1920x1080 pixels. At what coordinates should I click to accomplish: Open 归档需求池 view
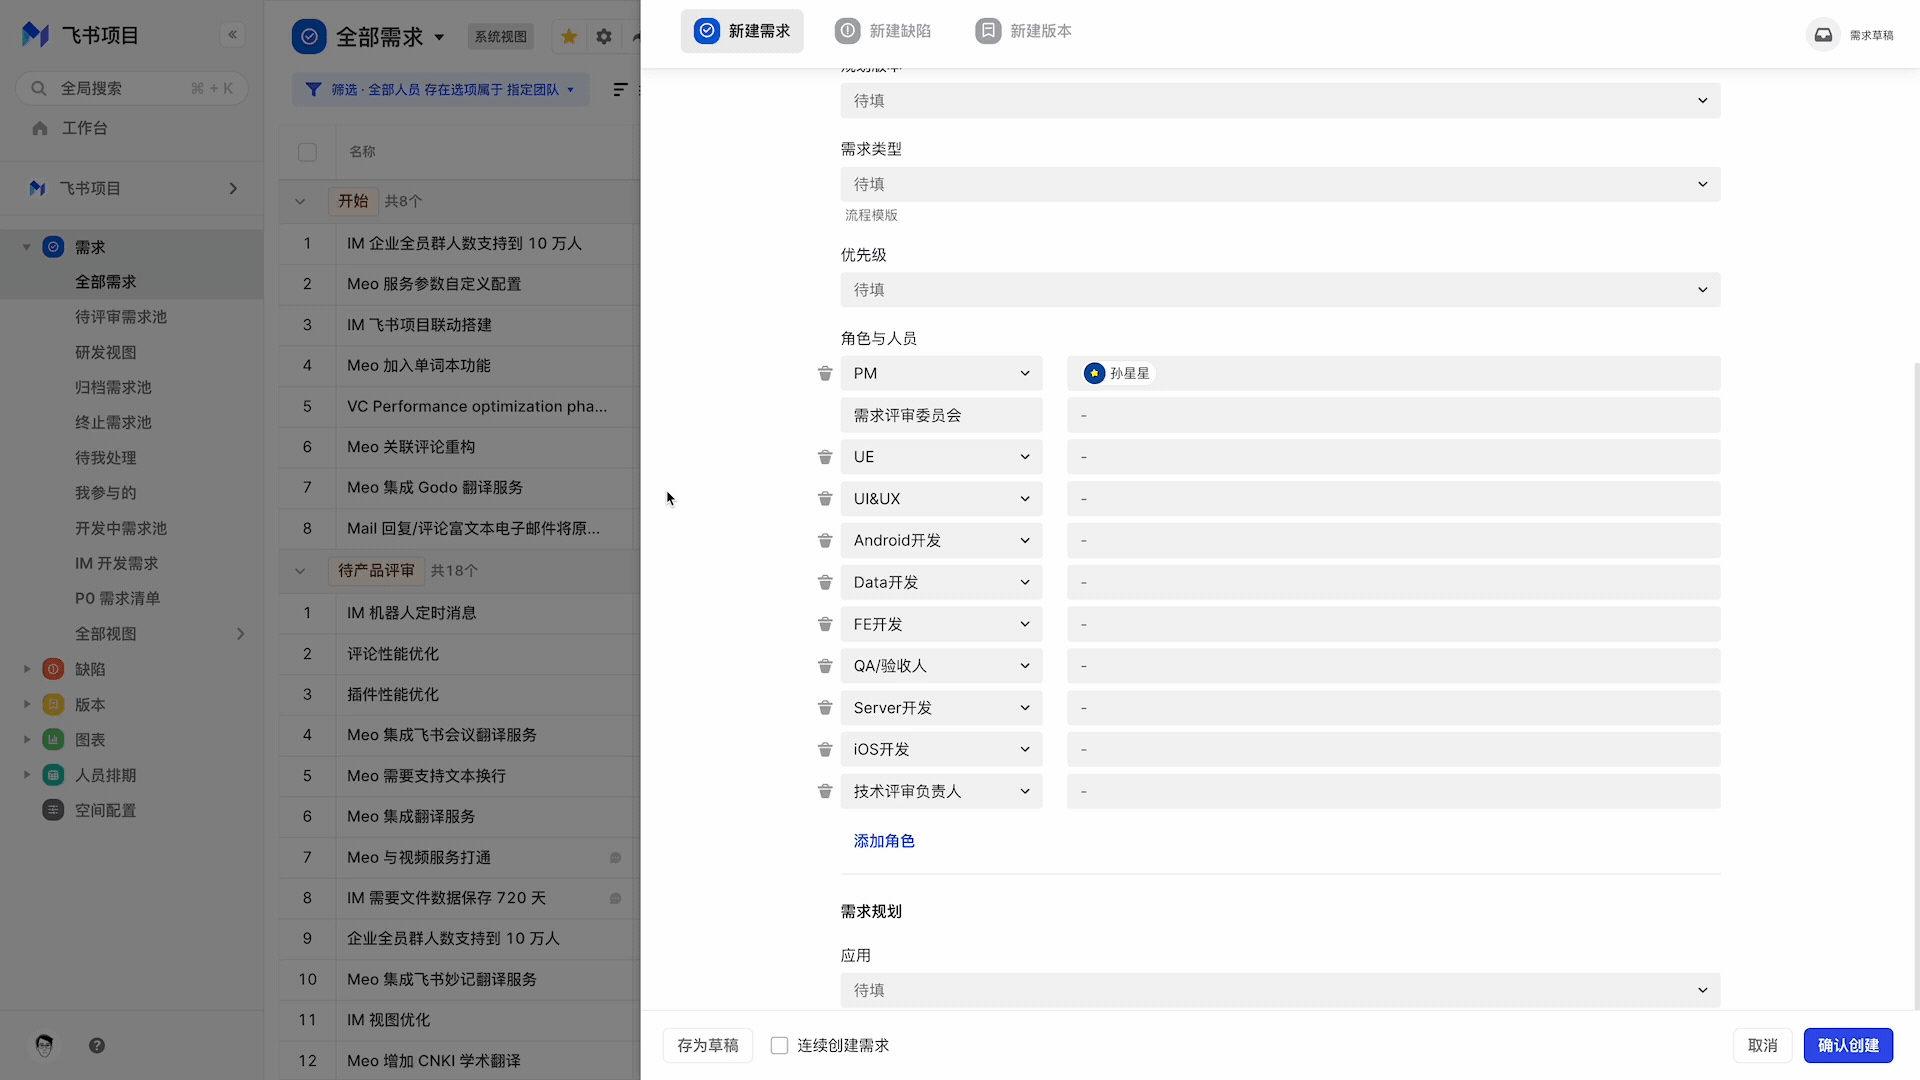(113, 387)
